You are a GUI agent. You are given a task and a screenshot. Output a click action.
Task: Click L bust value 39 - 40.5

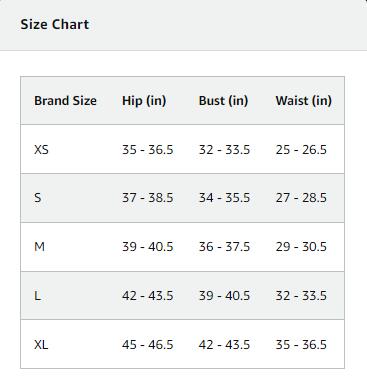224,296
